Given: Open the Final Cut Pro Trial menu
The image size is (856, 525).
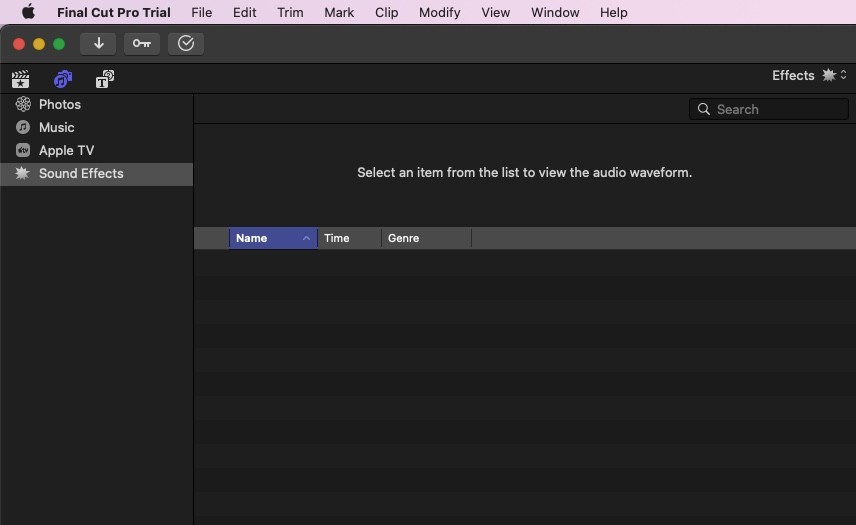Looking at the screenshot, I should 114,12.
